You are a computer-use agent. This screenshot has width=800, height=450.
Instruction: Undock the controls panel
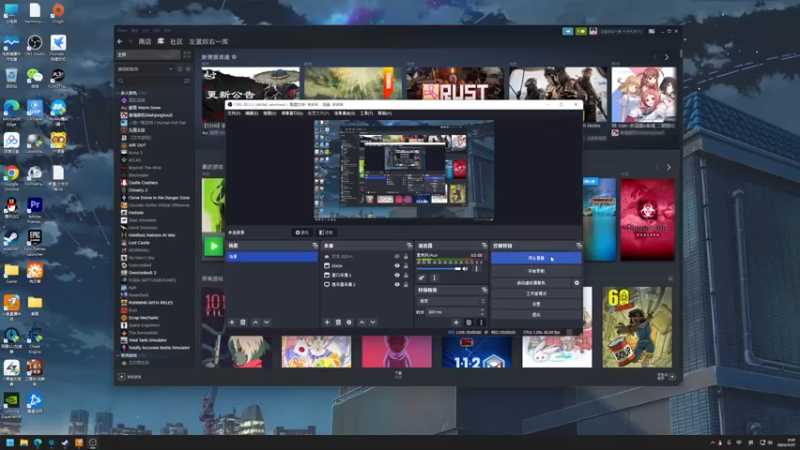579,246
